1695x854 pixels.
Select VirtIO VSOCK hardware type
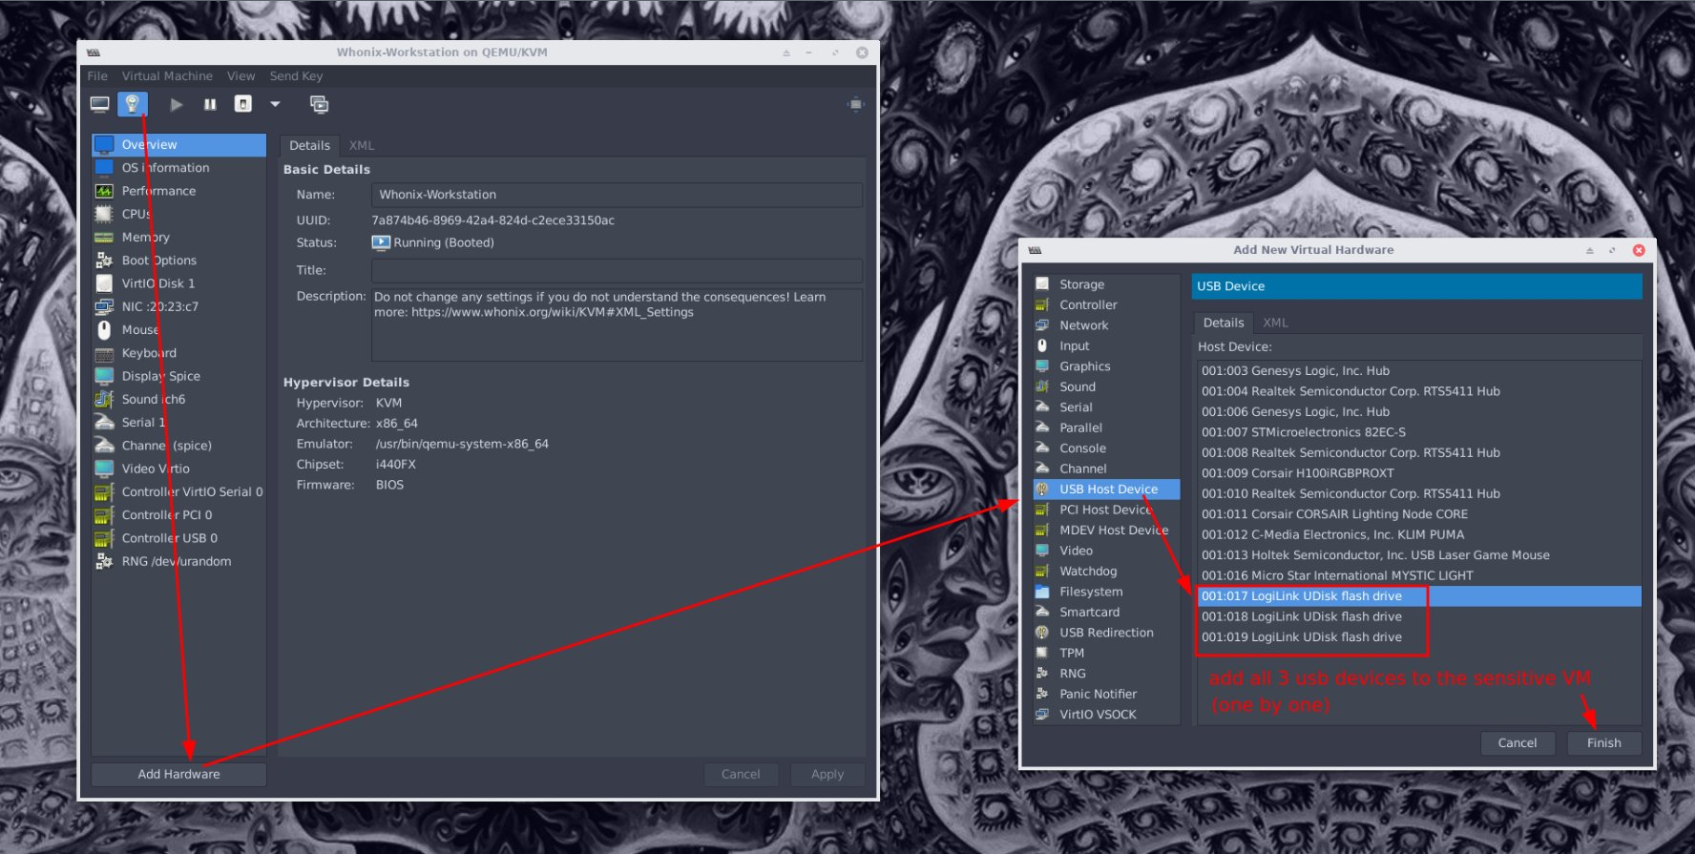tap(1106, 715)
